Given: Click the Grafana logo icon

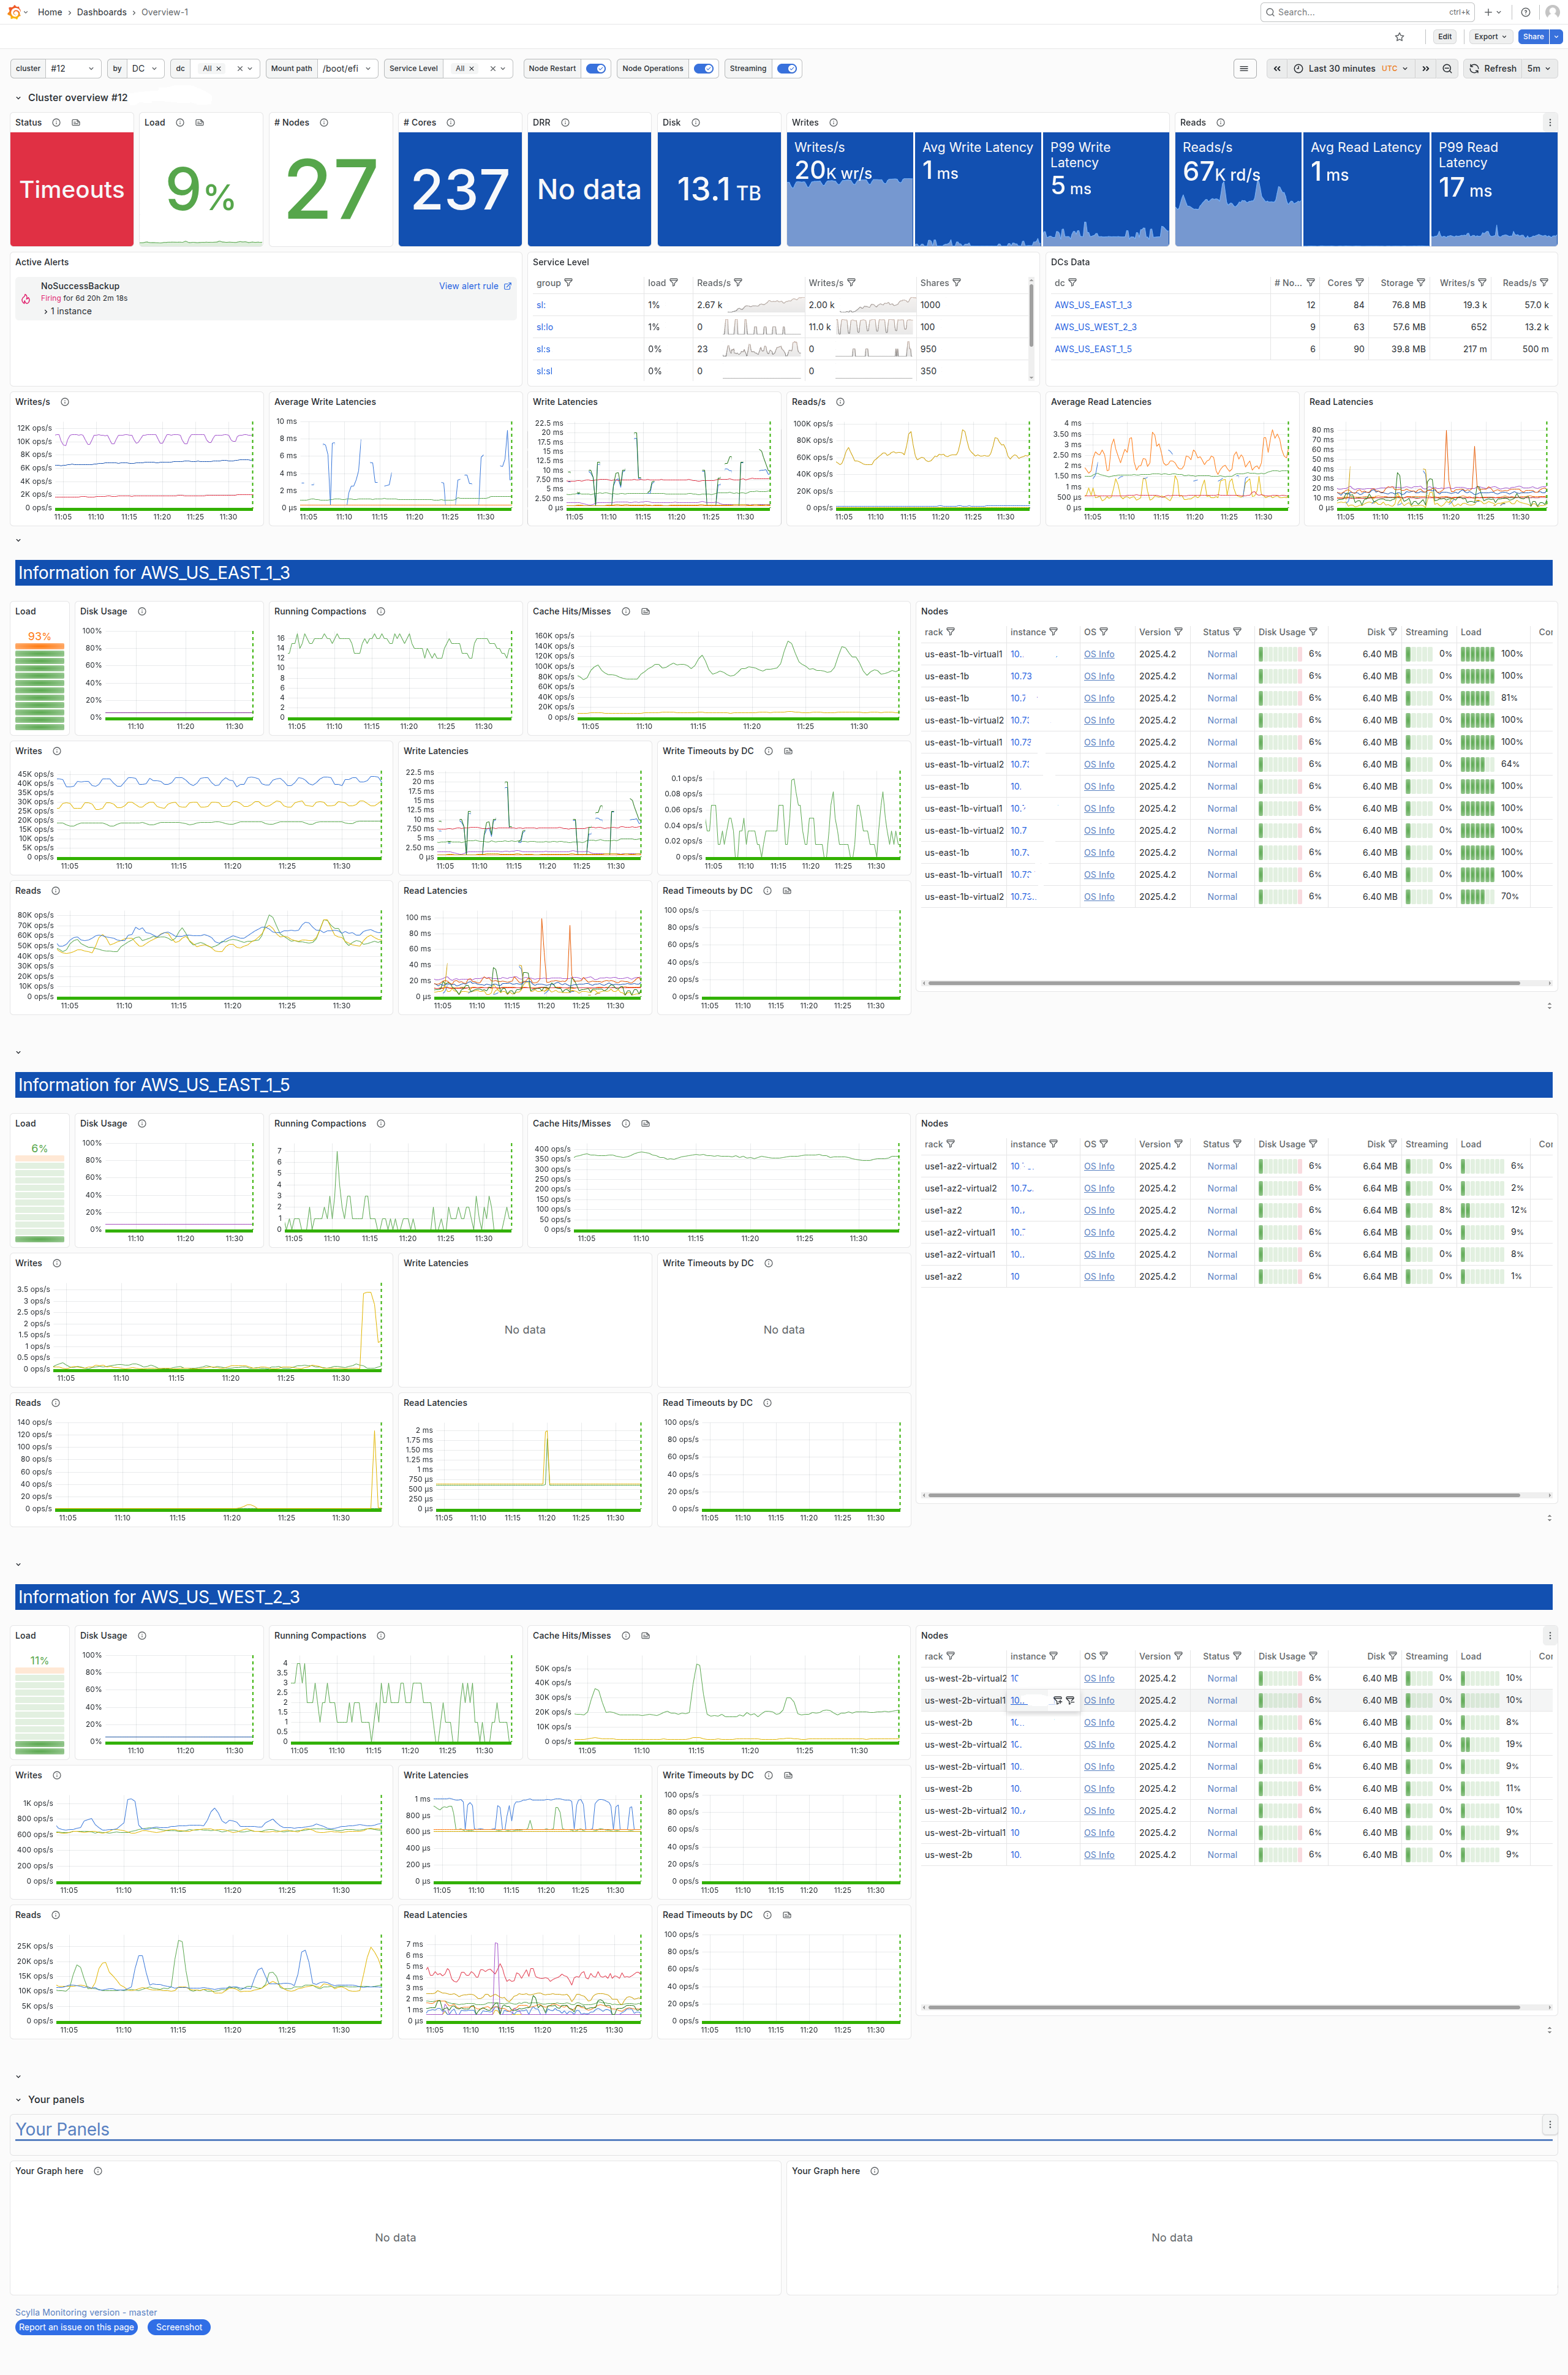Looking at the screenshot, I should (x=14, y=12).
